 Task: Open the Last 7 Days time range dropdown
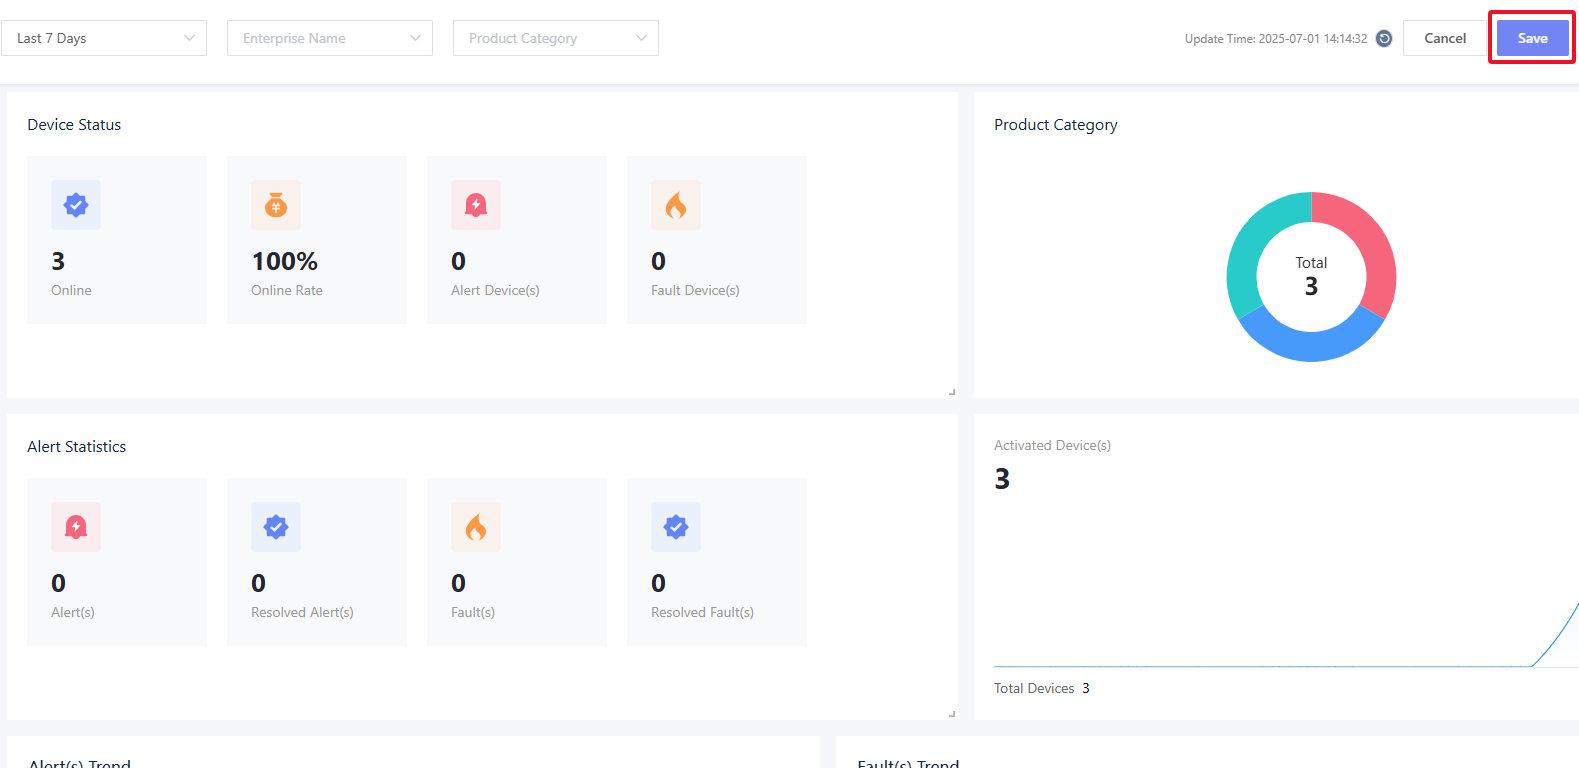(x=104, y=38)
